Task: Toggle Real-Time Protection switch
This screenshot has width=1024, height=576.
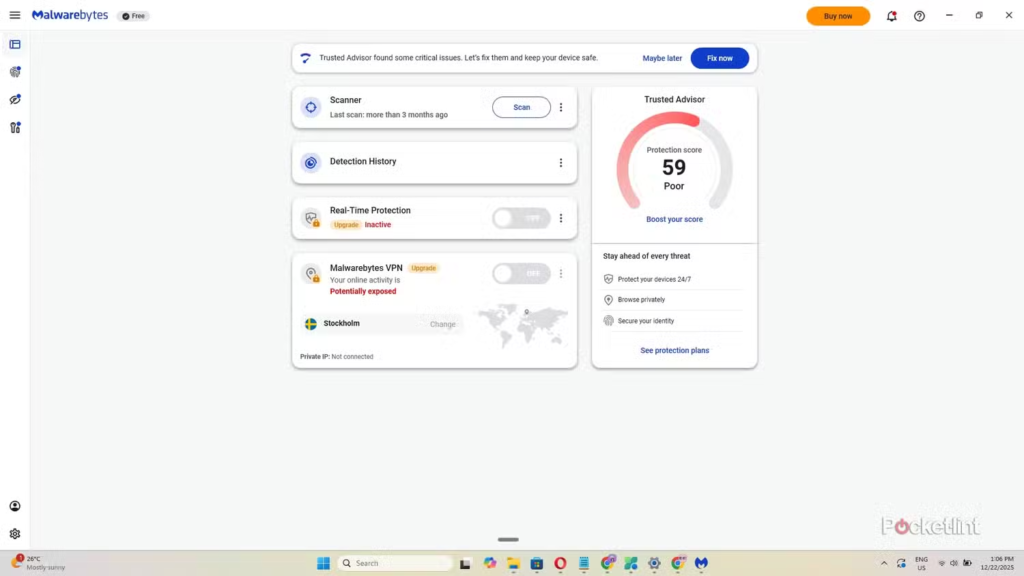Action: click(521, 218)
